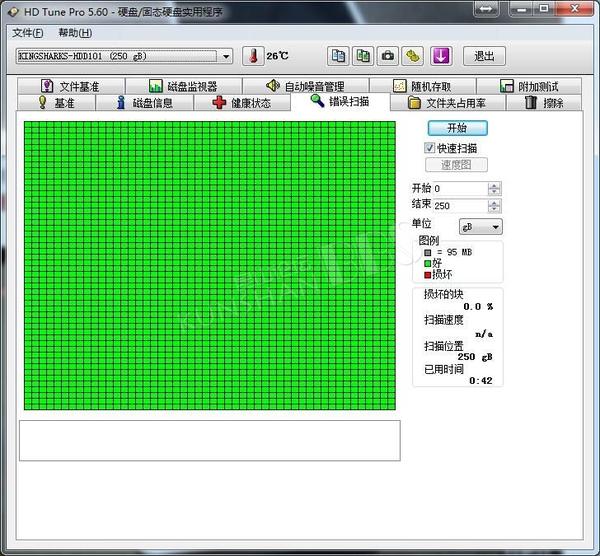Viewport: 600px width, 556px height.
Task: Switch to 基准 tab
Action: [57, 103]
